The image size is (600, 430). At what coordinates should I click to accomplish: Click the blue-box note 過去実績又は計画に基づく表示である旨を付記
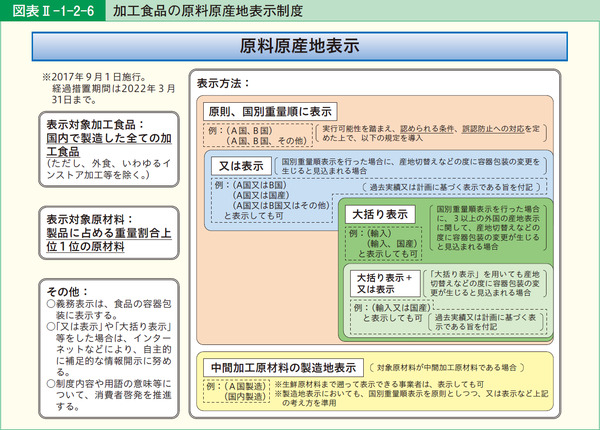point(451,187)
